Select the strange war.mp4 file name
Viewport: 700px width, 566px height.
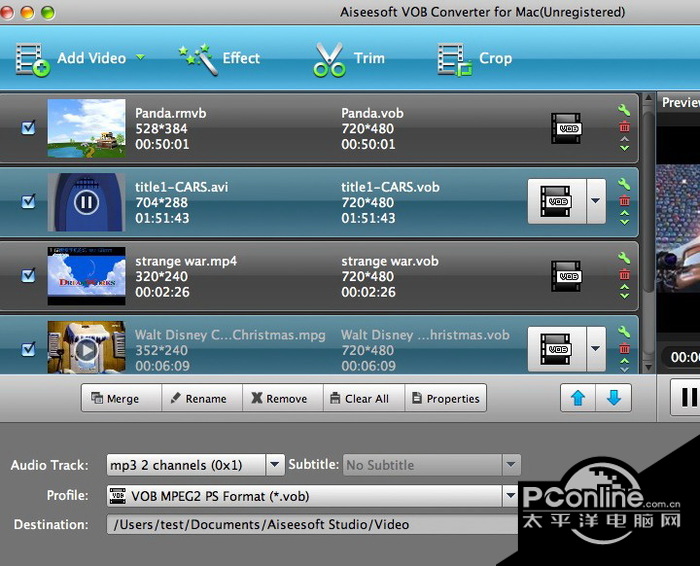[186, 261]
